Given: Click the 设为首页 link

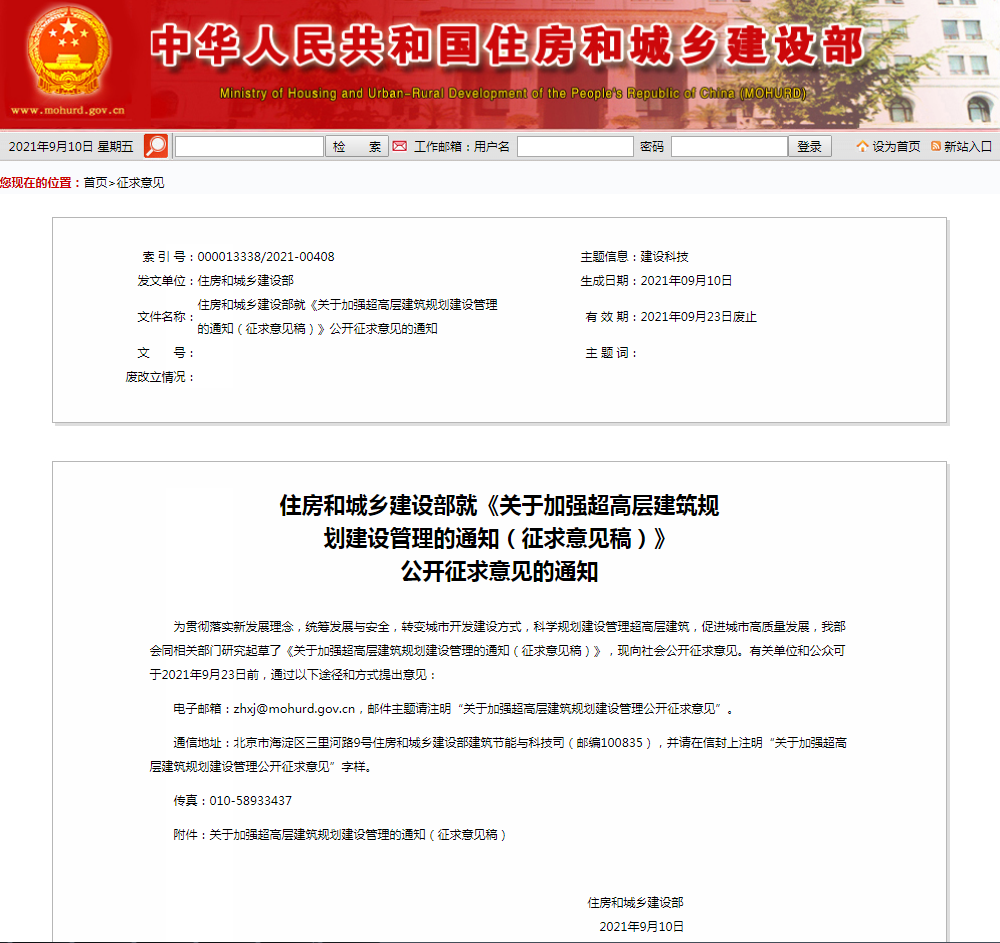Looking at the screenshot, I should point(896,147).
